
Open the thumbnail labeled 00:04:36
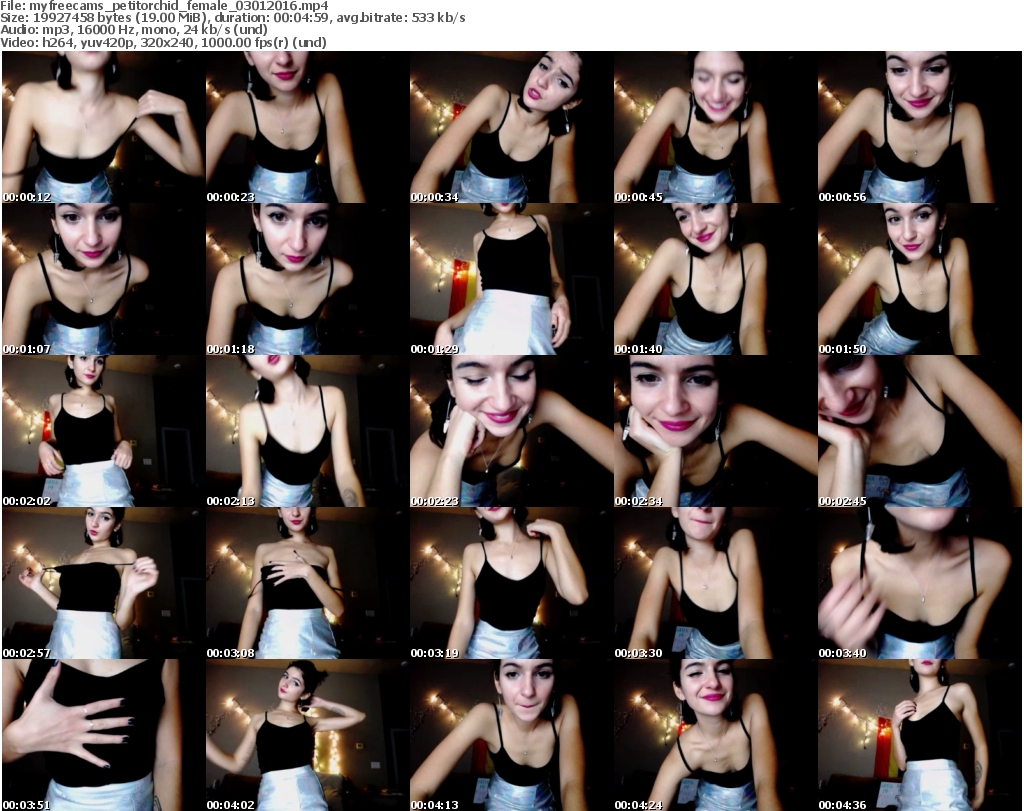click(x=920, y=735)
